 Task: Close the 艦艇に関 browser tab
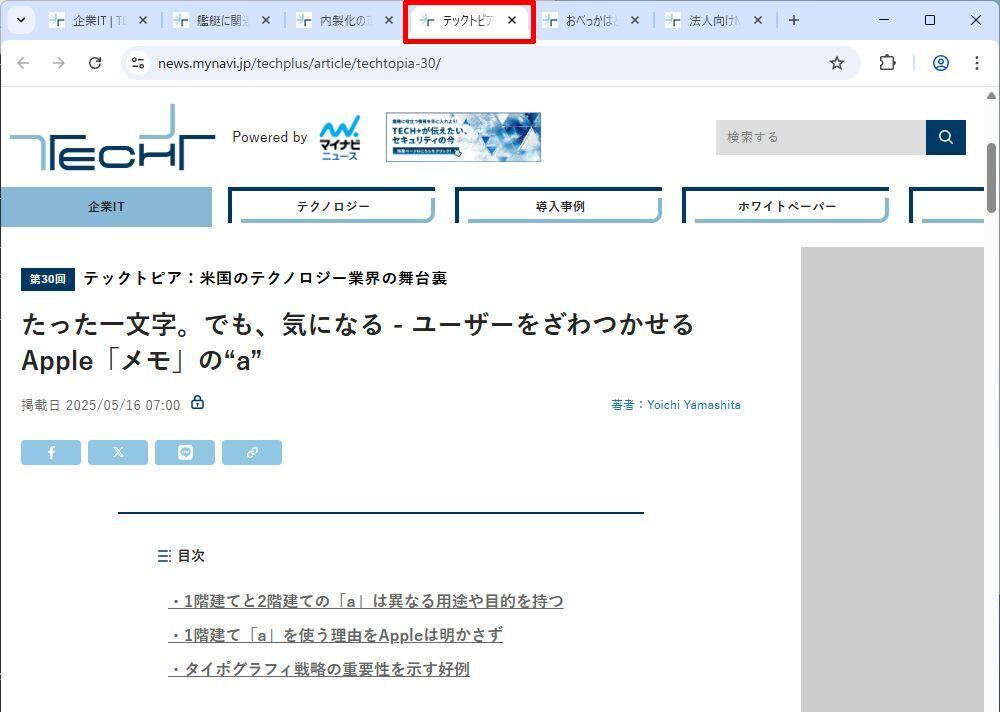pos(266,20)
